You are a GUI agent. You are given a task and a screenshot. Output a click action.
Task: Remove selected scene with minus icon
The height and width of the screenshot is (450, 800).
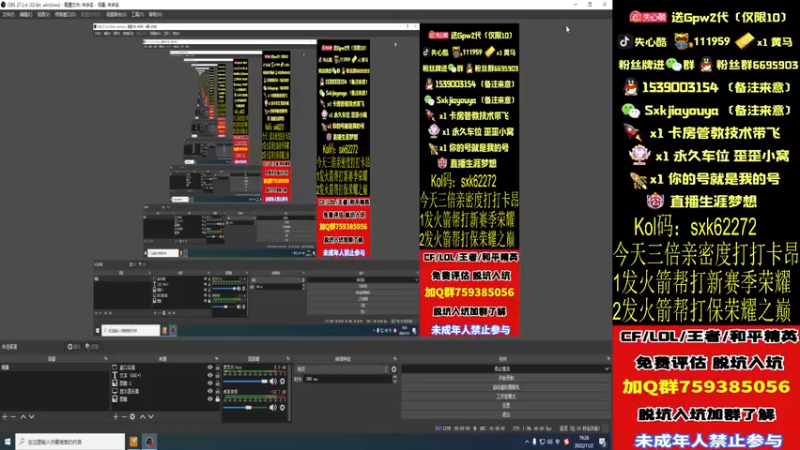[13, 417]
